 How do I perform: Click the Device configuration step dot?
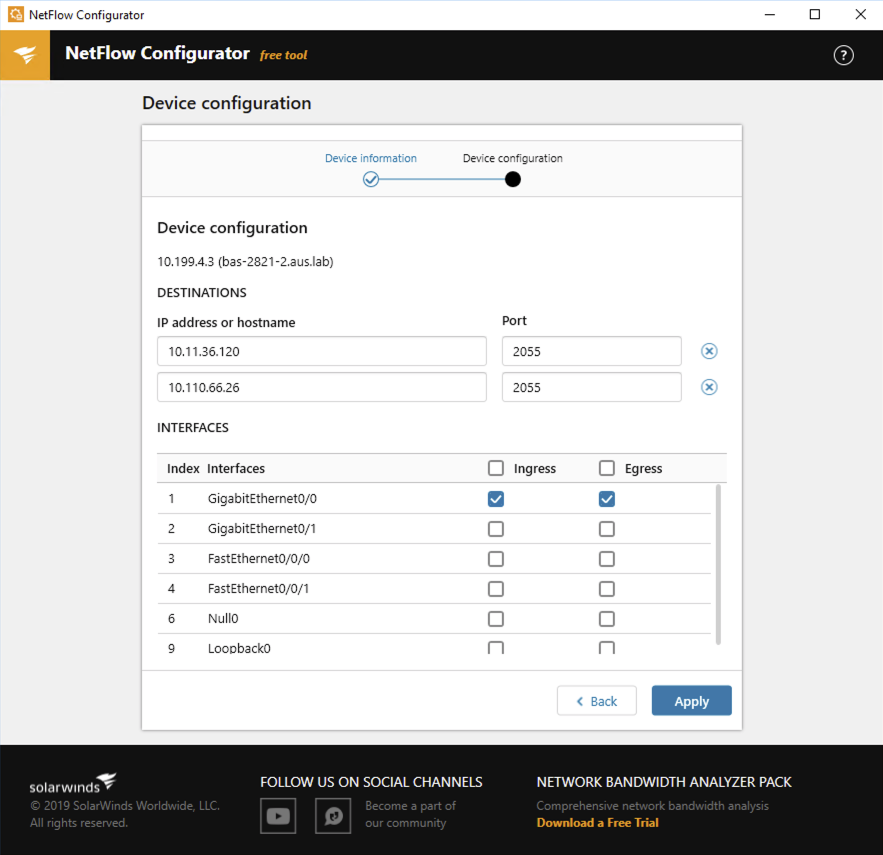512,180
